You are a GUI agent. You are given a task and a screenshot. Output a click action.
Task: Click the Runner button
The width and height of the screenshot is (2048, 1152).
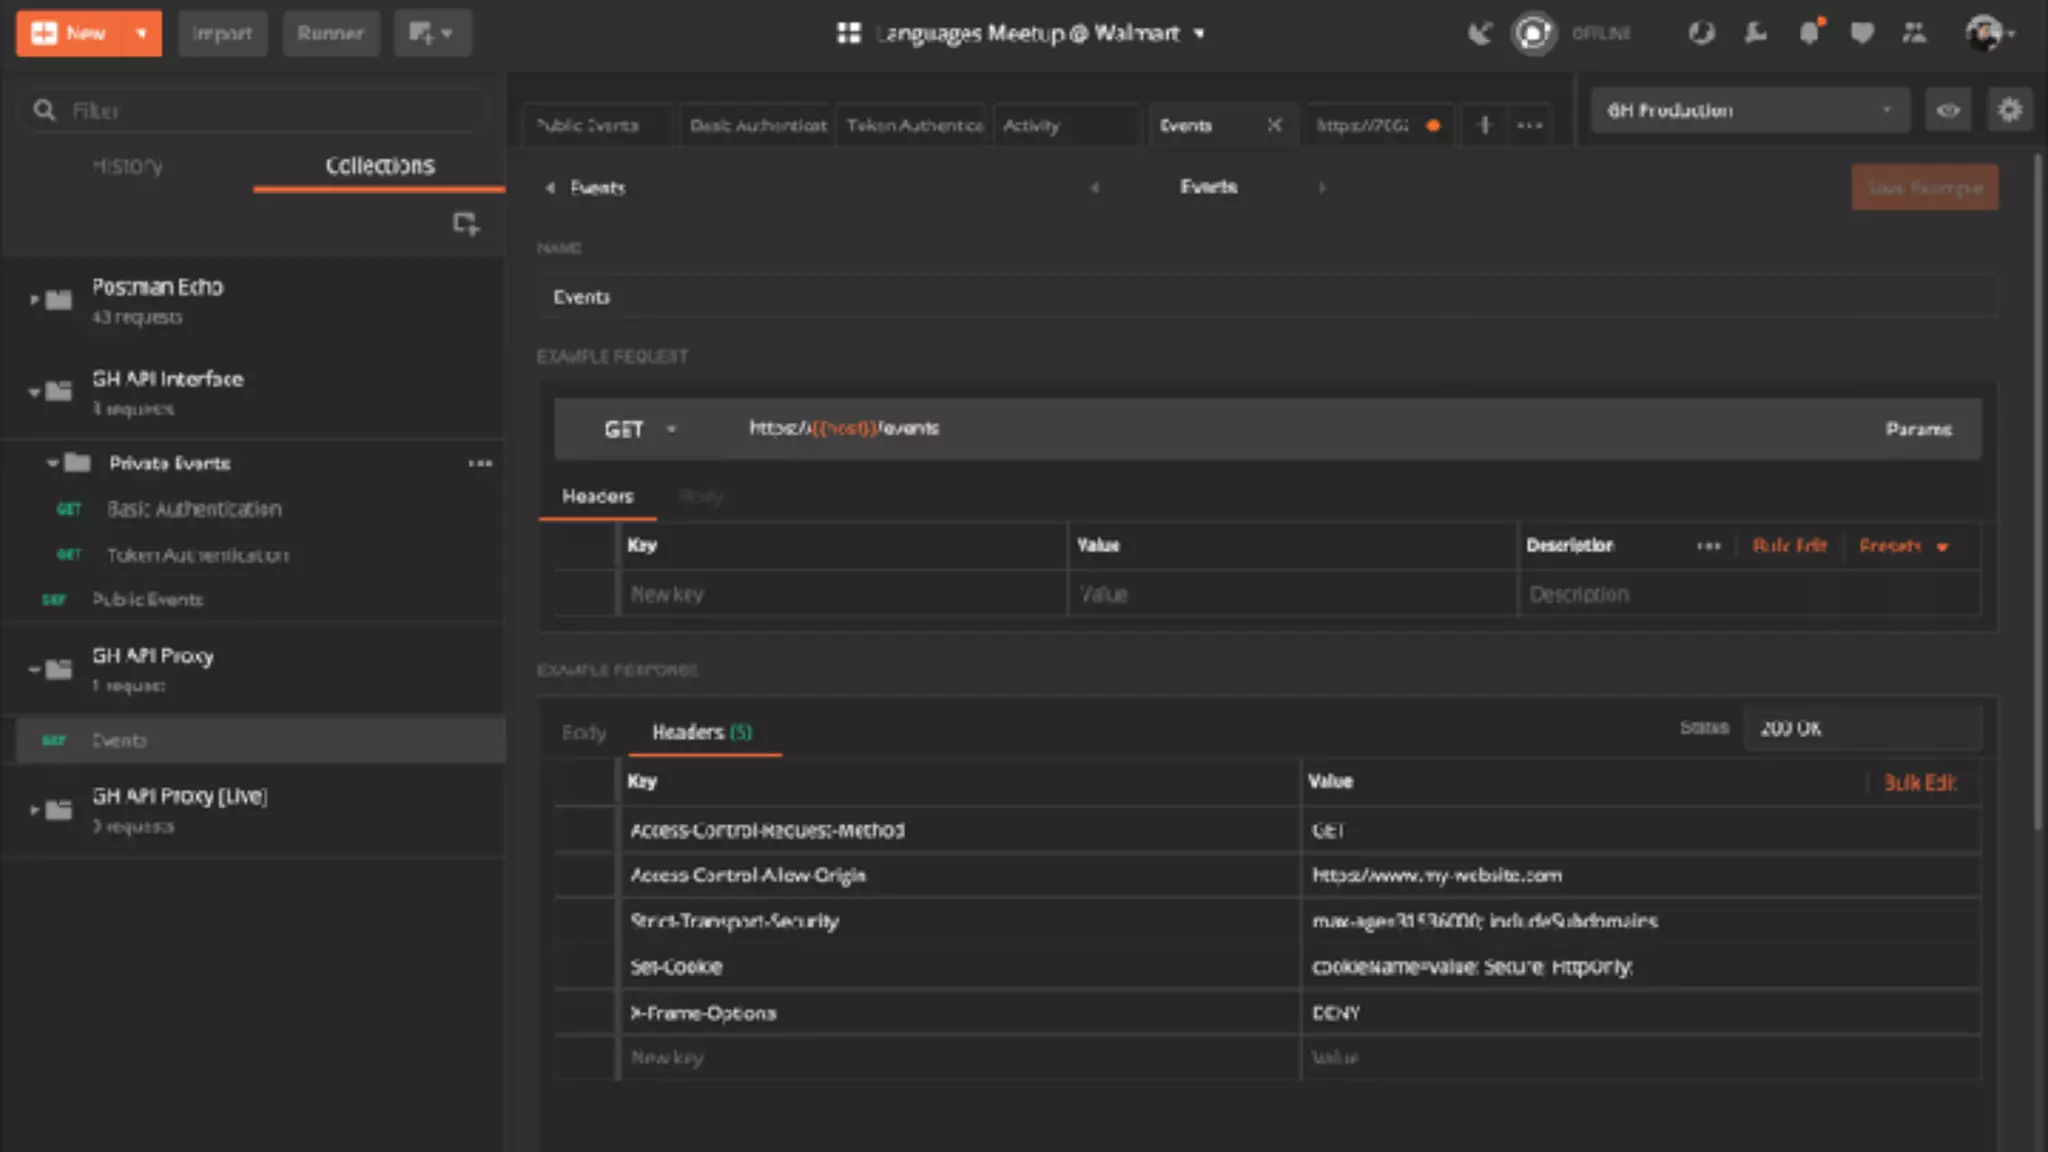click(330, 33)
